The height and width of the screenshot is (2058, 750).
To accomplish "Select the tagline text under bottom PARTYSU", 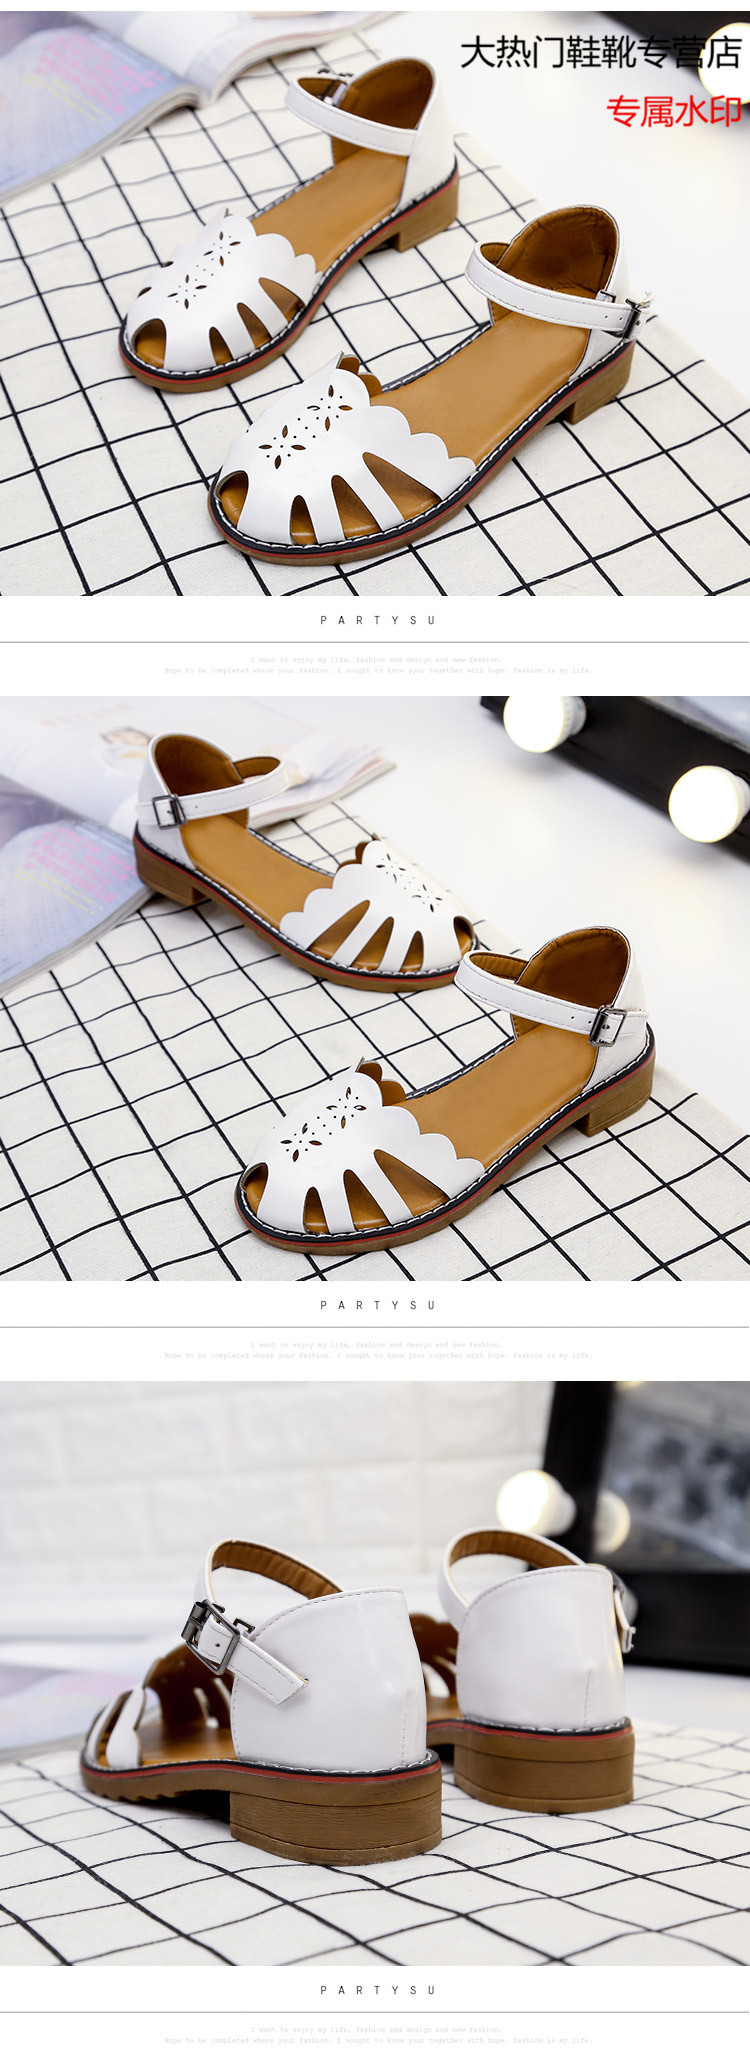I will [377, 2035].
